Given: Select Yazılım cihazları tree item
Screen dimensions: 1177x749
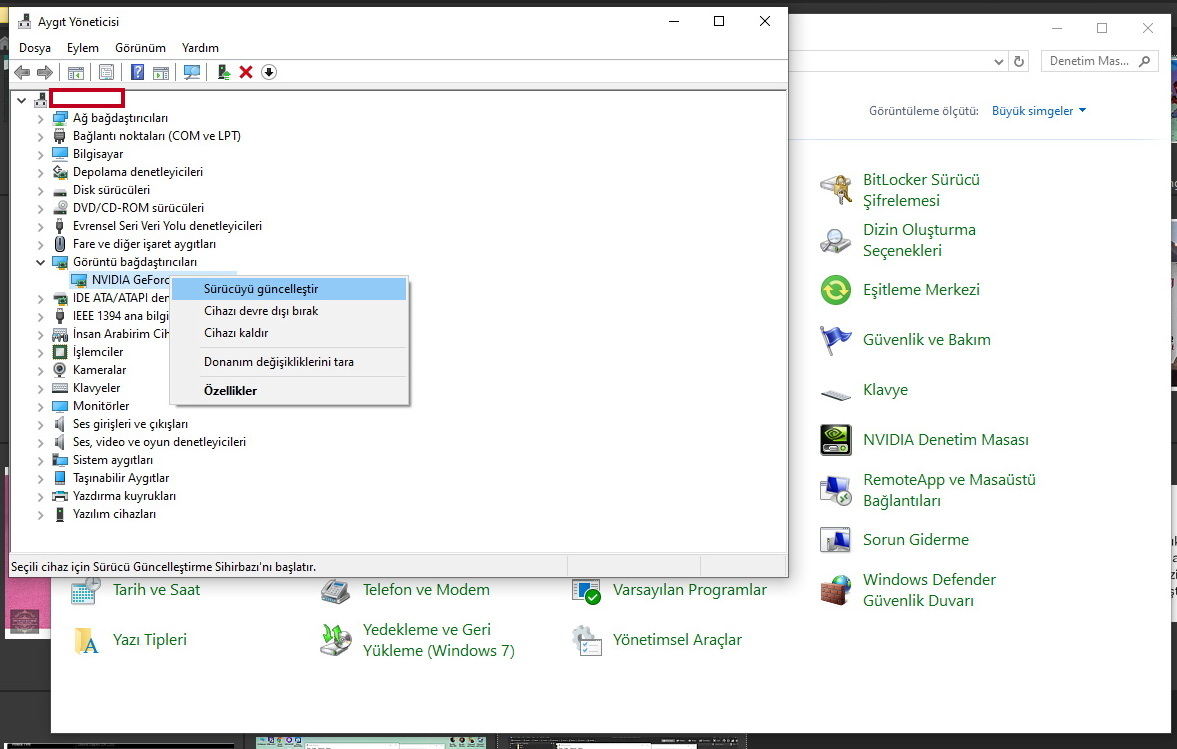Looking at the screenshot, I should coord(114,514).
